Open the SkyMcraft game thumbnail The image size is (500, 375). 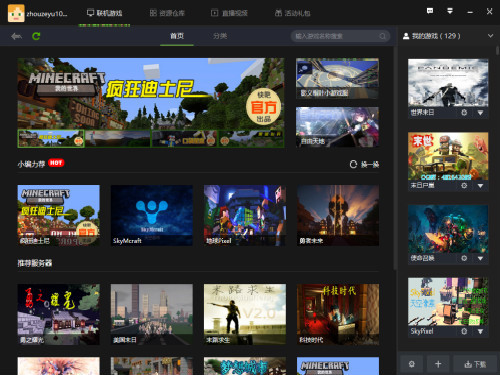pos(152,216)
